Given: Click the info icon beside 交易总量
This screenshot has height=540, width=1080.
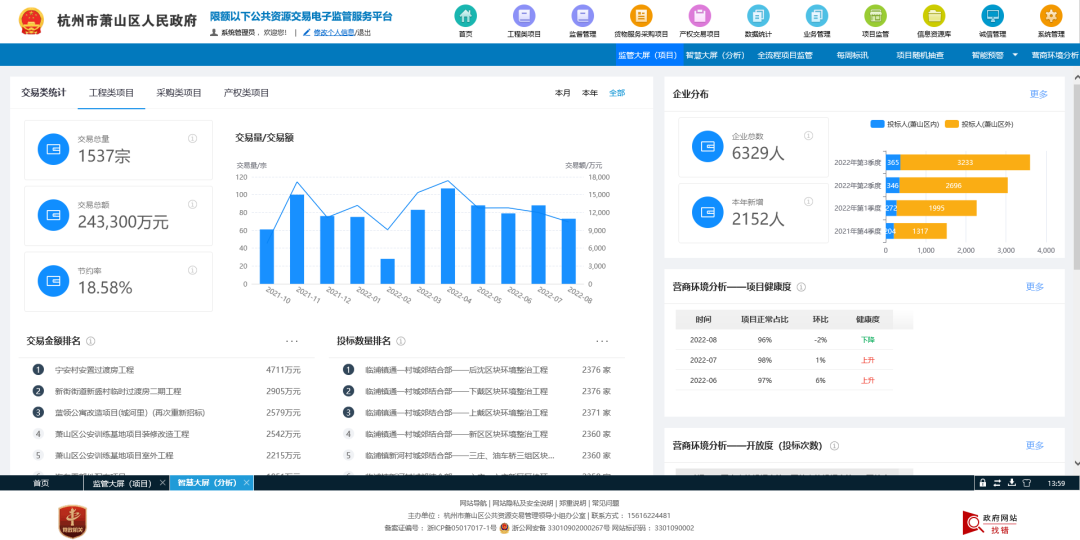Looking at the screenshot, I should (192, 138).
